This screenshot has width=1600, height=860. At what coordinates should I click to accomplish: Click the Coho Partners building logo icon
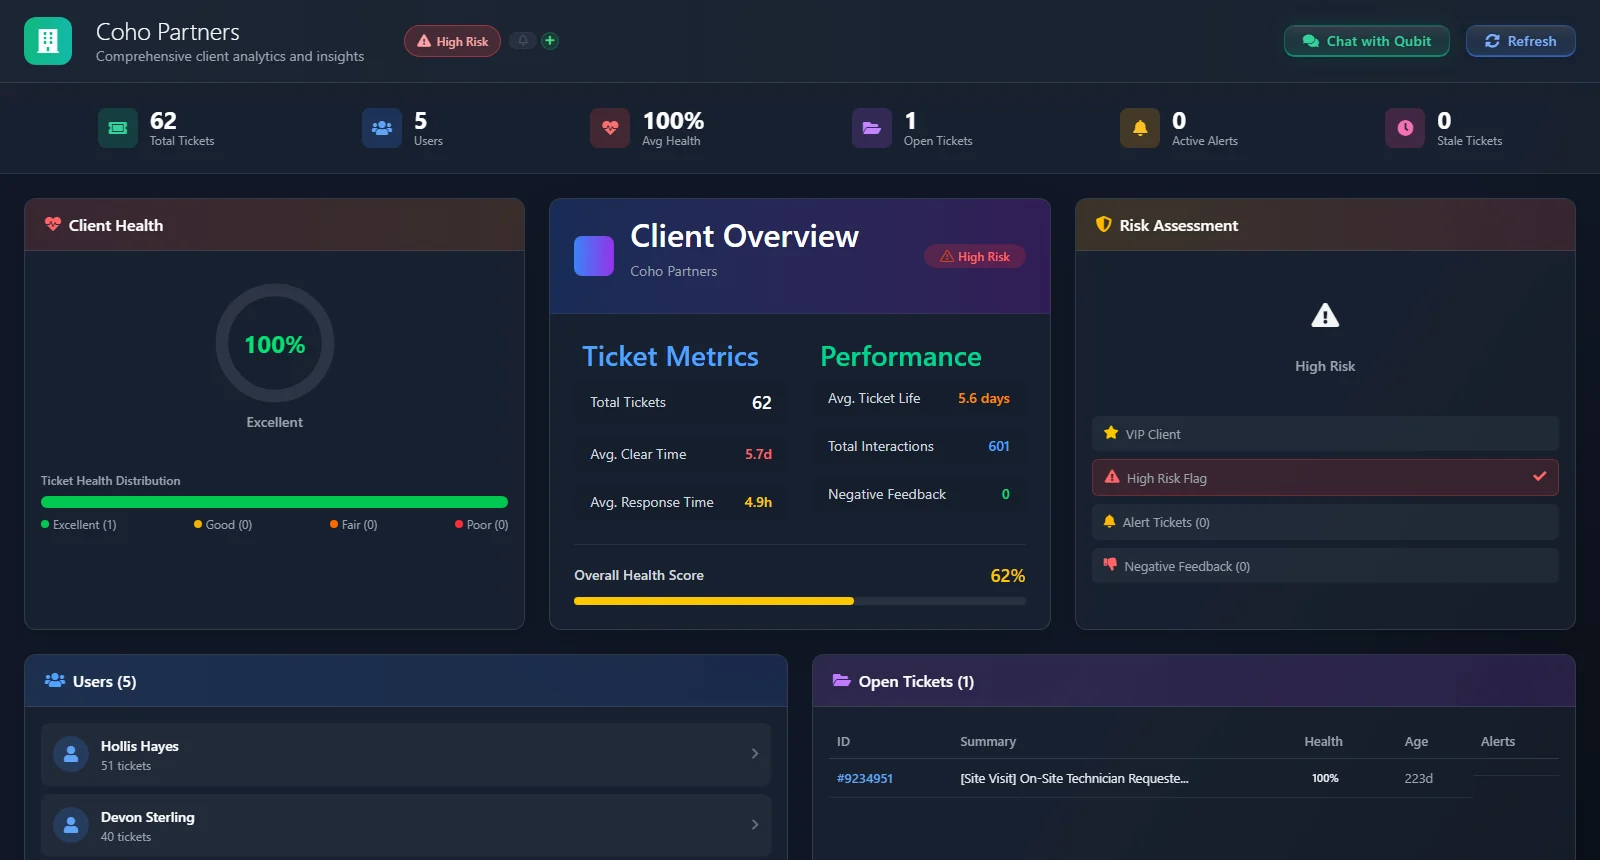(x=48, y=41)
